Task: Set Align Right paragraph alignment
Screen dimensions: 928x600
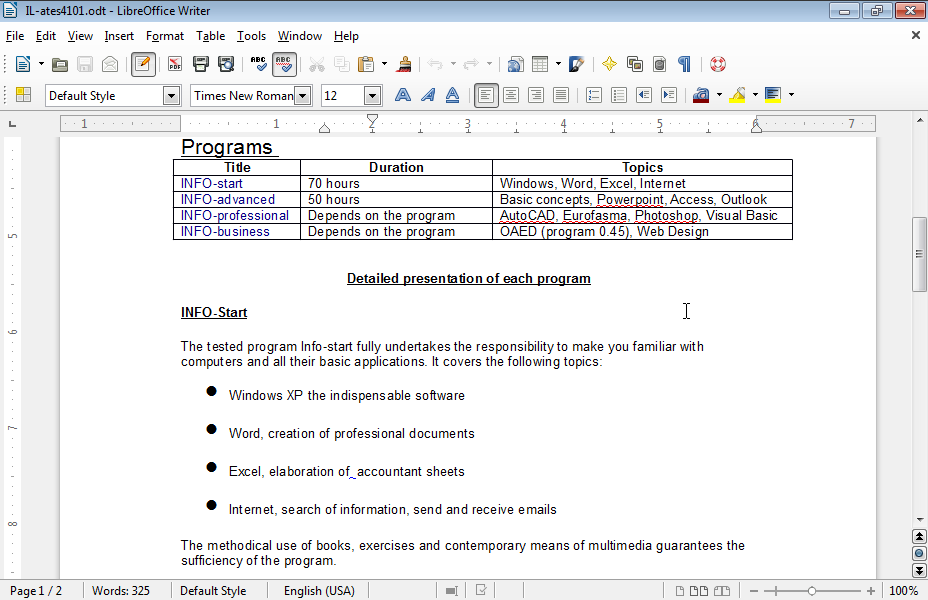Action: tap(536, 95)
